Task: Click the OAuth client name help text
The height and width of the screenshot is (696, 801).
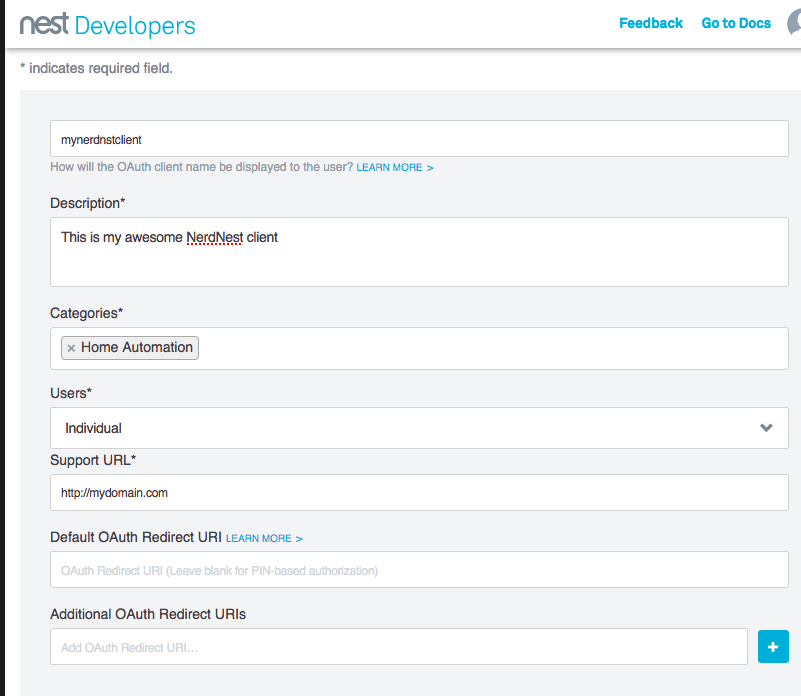Action: coord(202,167)
